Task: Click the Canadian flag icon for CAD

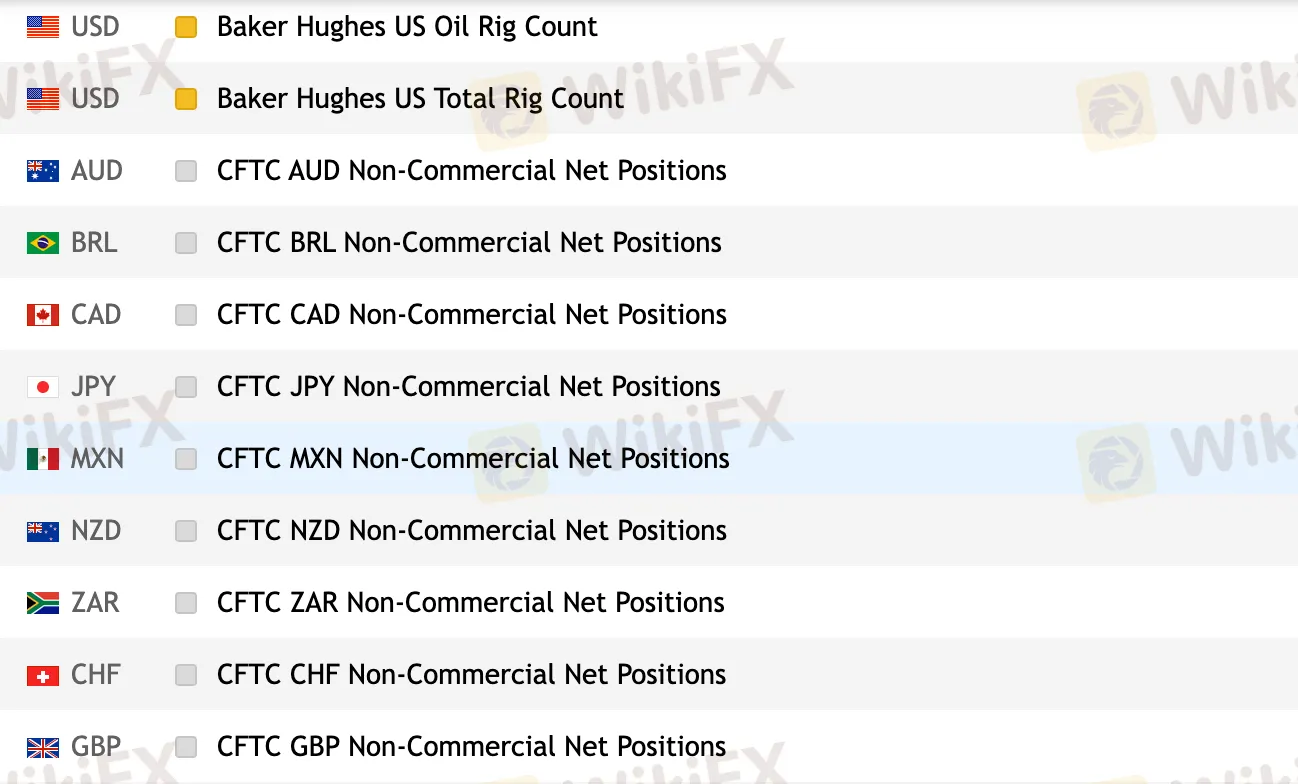Action: point(43,315)
